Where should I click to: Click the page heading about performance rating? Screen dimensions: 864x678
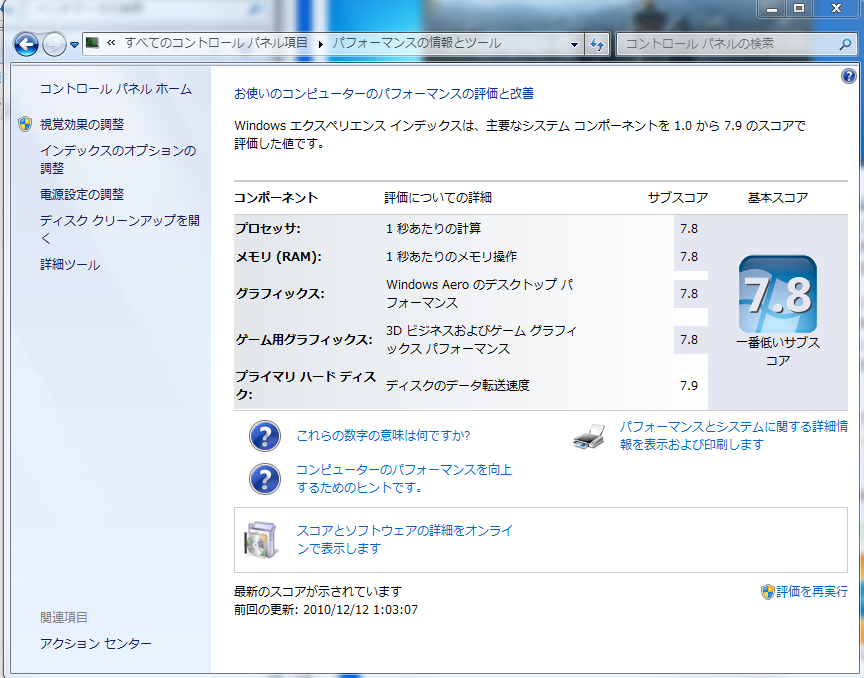click(384, 93)
